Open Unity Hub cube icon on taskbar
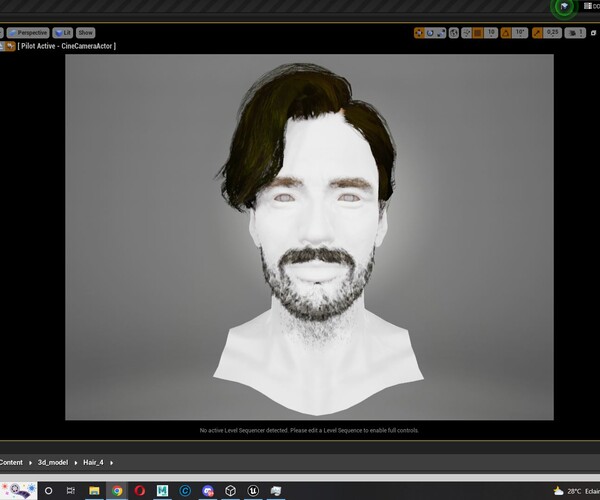 [x=230, y=490]
